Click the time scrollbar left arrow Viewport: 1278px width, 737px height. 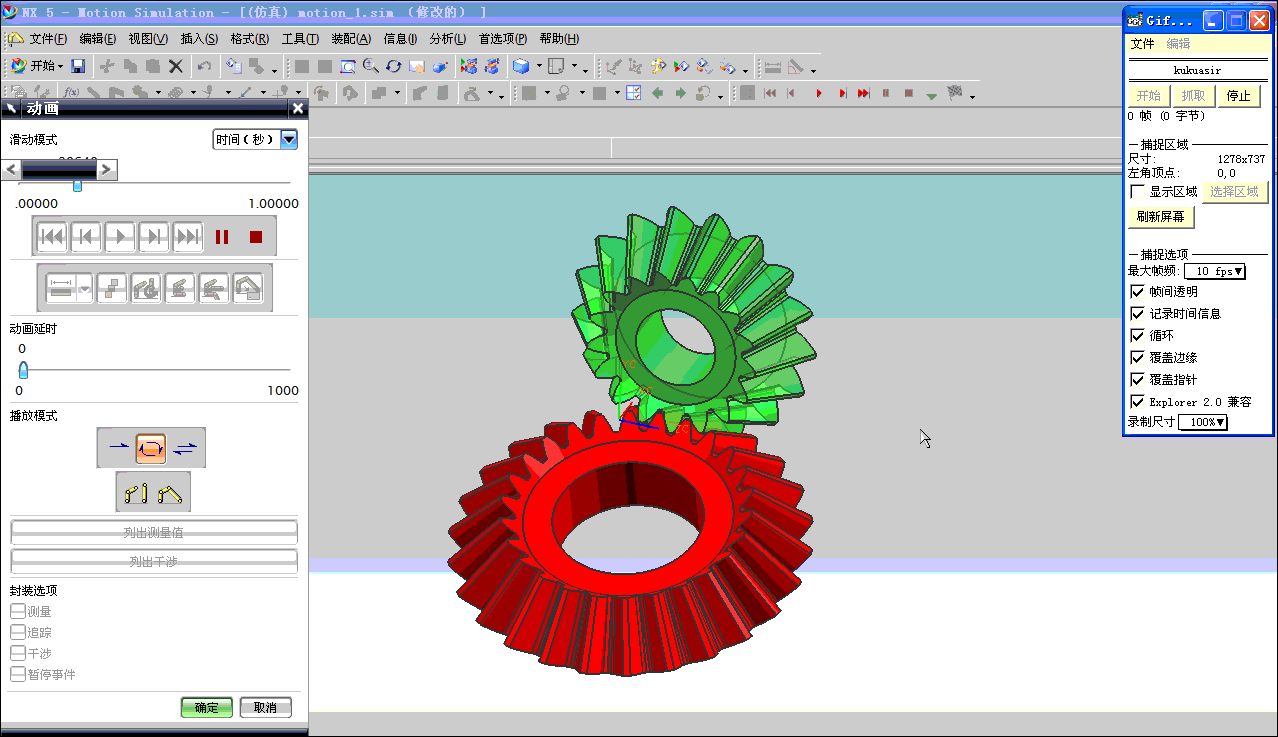11,170
